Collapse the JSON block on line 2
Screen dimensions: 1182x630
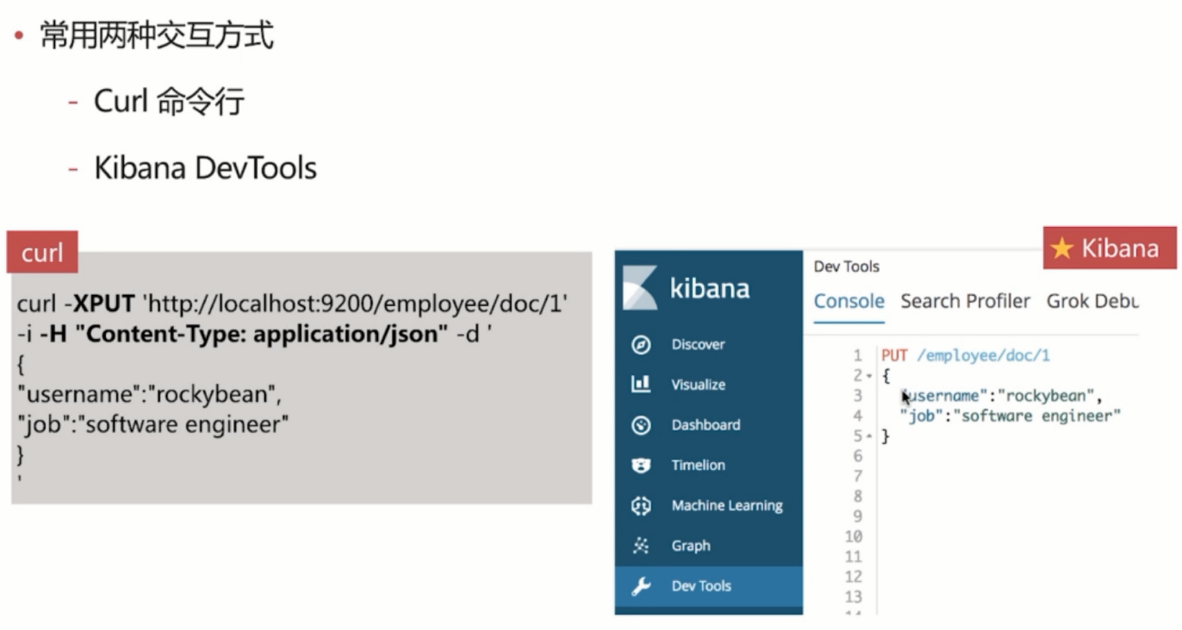click(x=870, y=376)
